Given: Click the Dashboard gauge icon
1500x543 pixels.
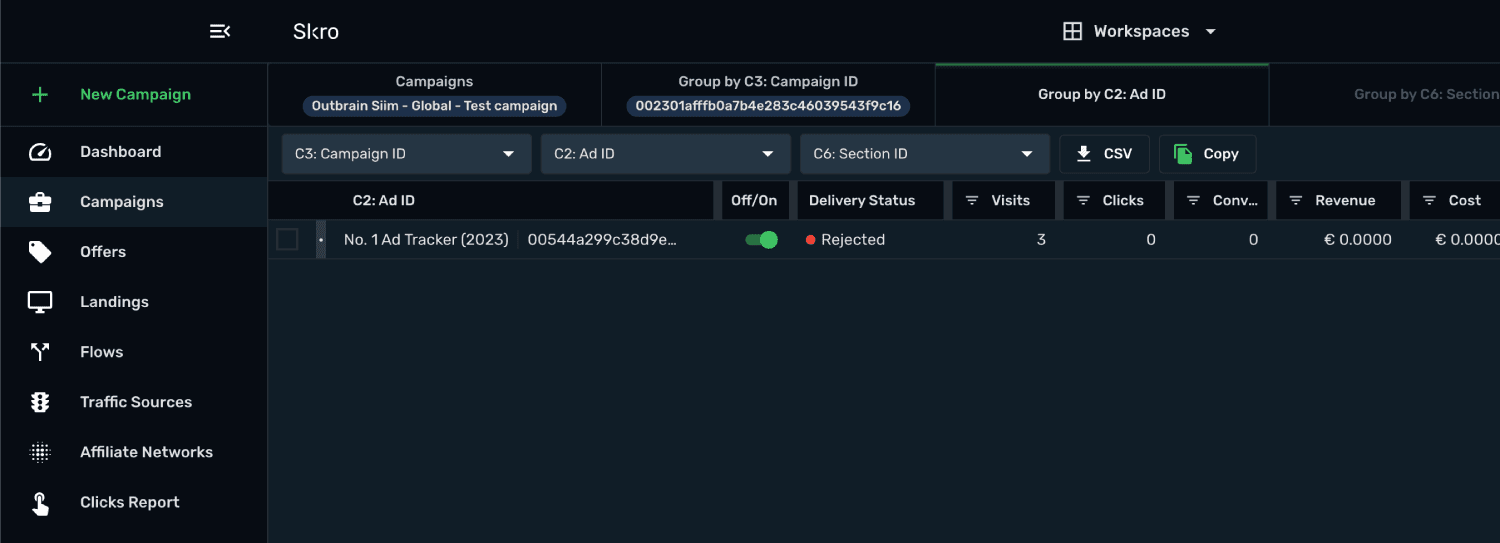Looking at the screenshot, I should click(x=40, y=152).
